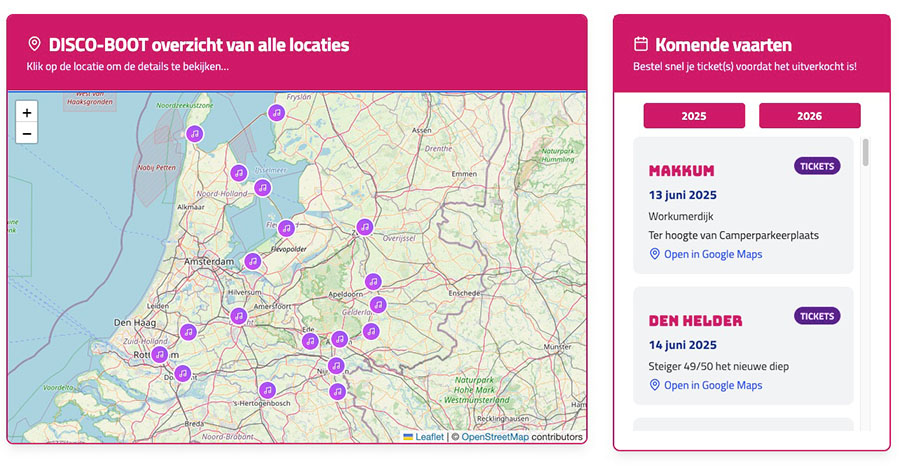Click the TICKETS button for Den Helder
The image size is (900, 466).
[x=817, y=316]
